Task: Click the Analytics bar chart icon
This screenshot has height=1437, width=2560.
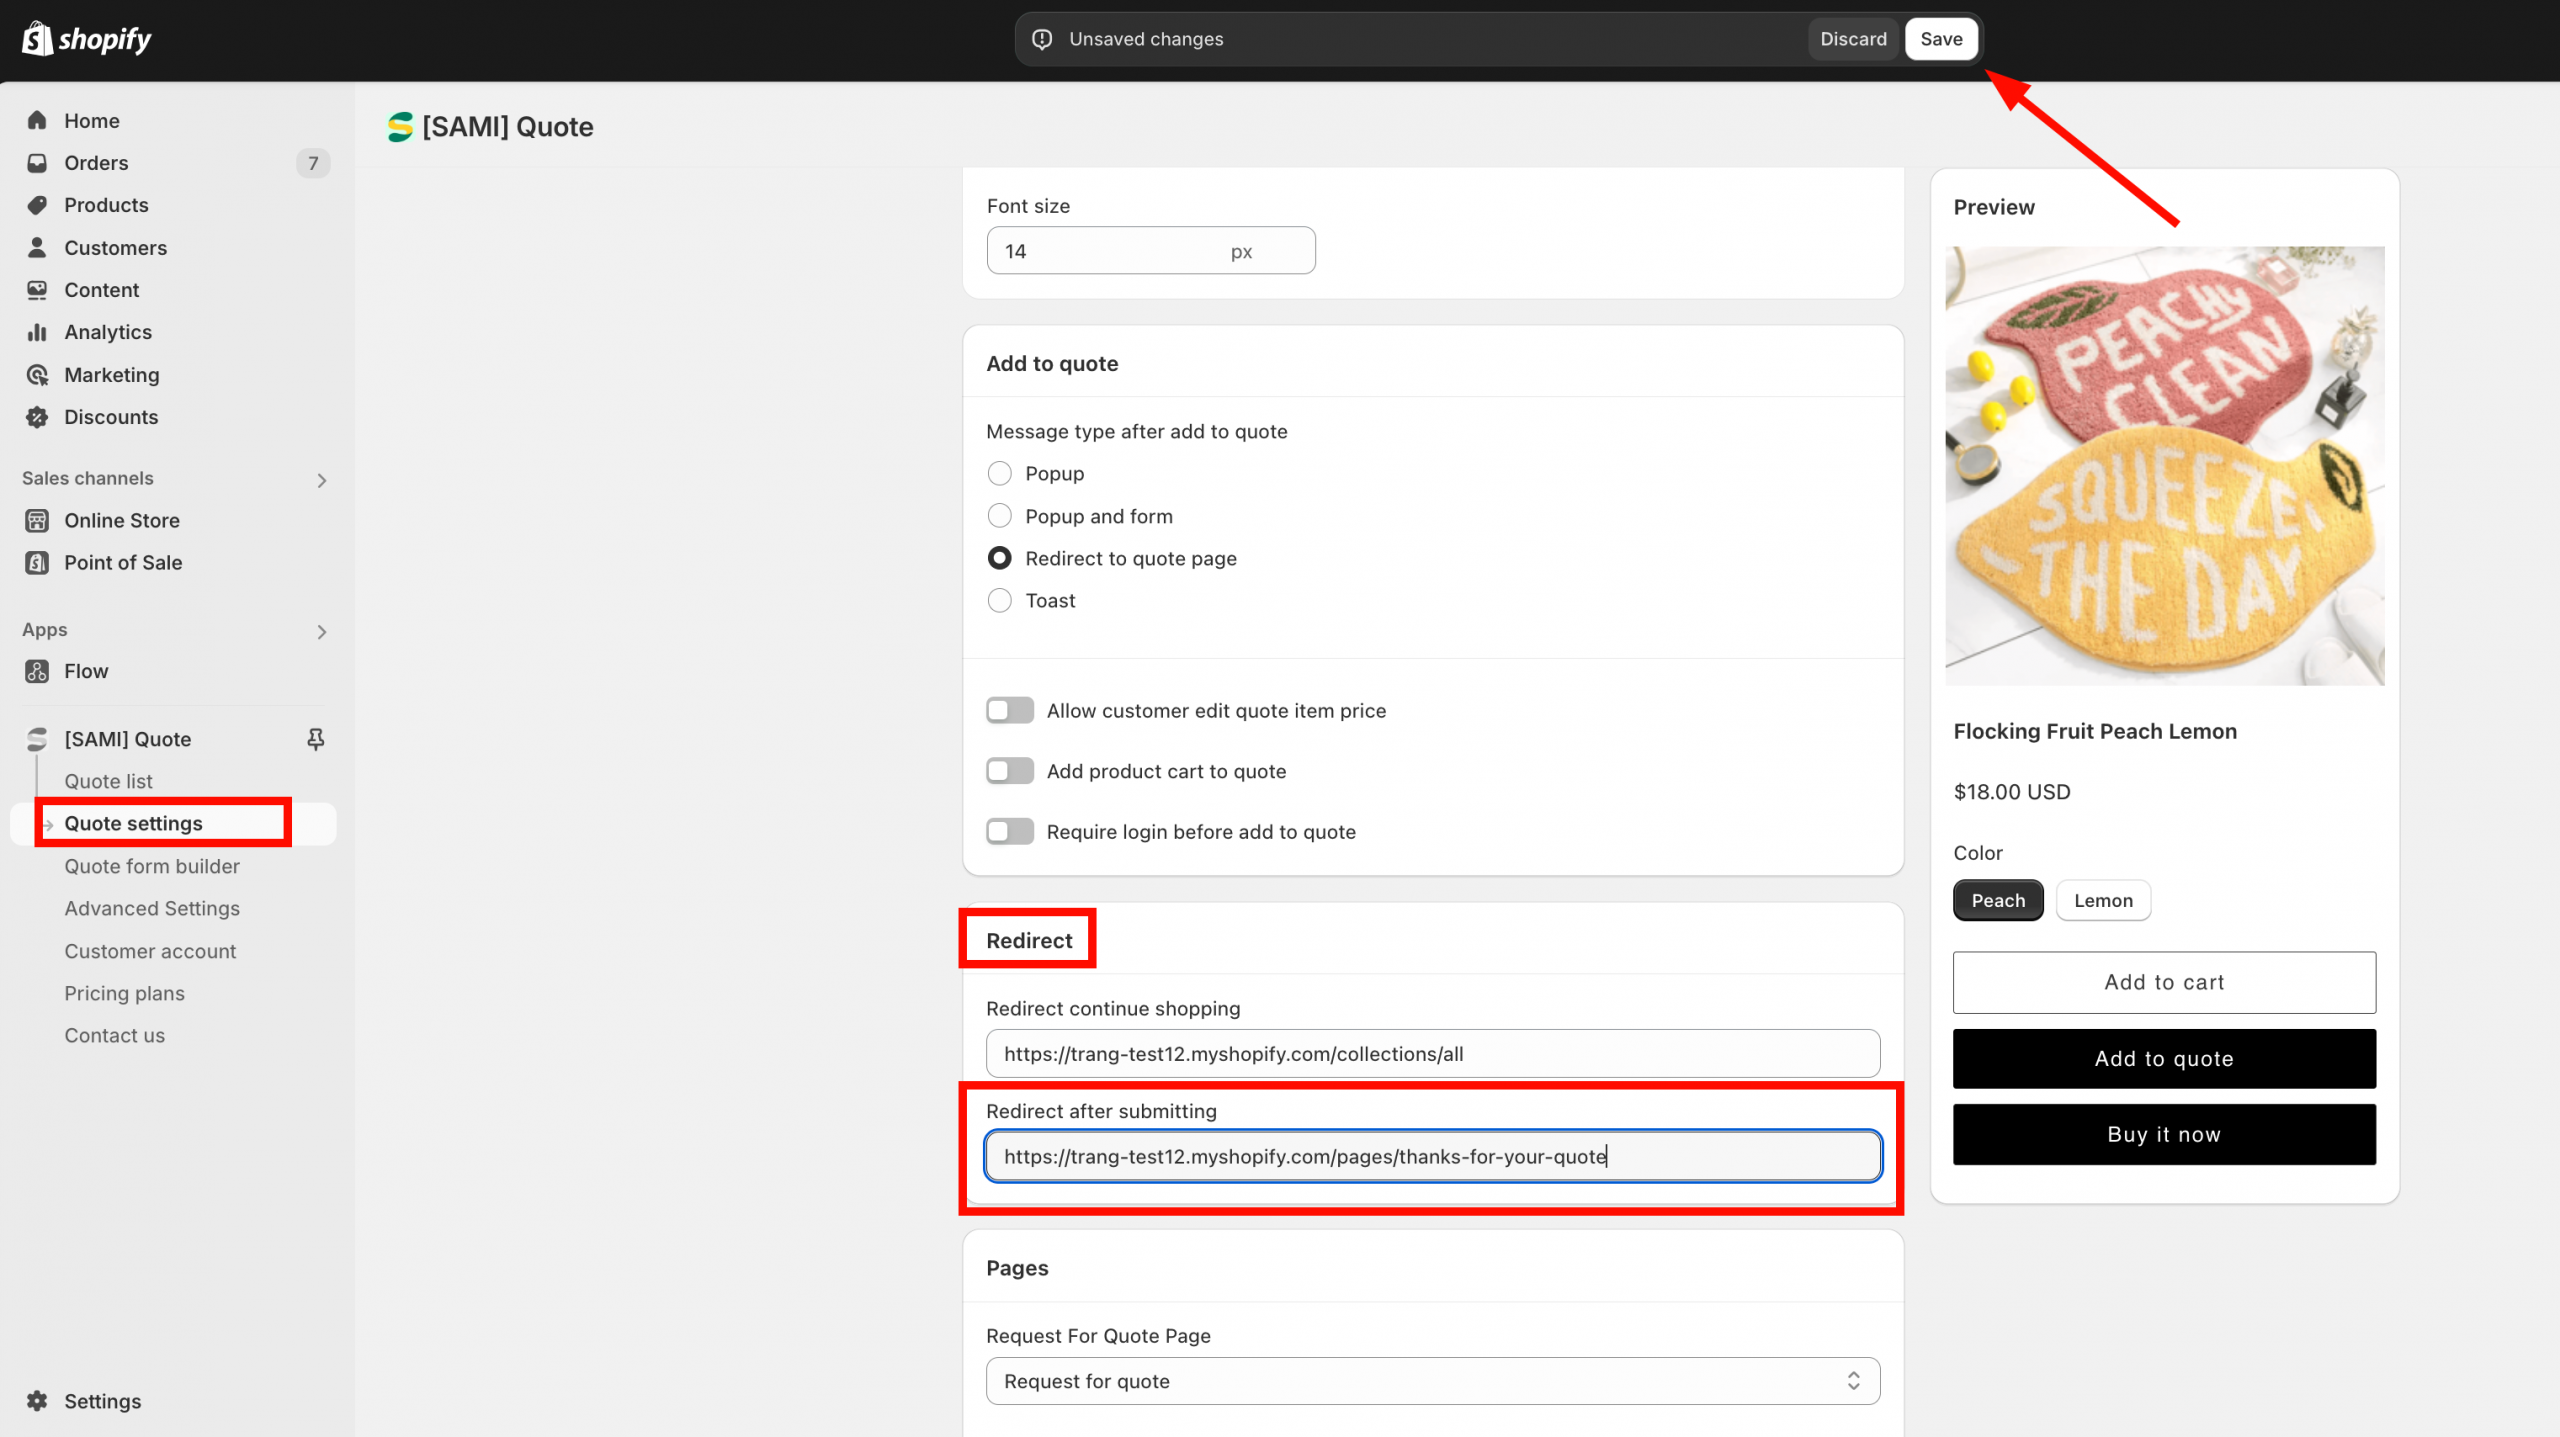Action: pyautogui.click(x=37, y=332)
